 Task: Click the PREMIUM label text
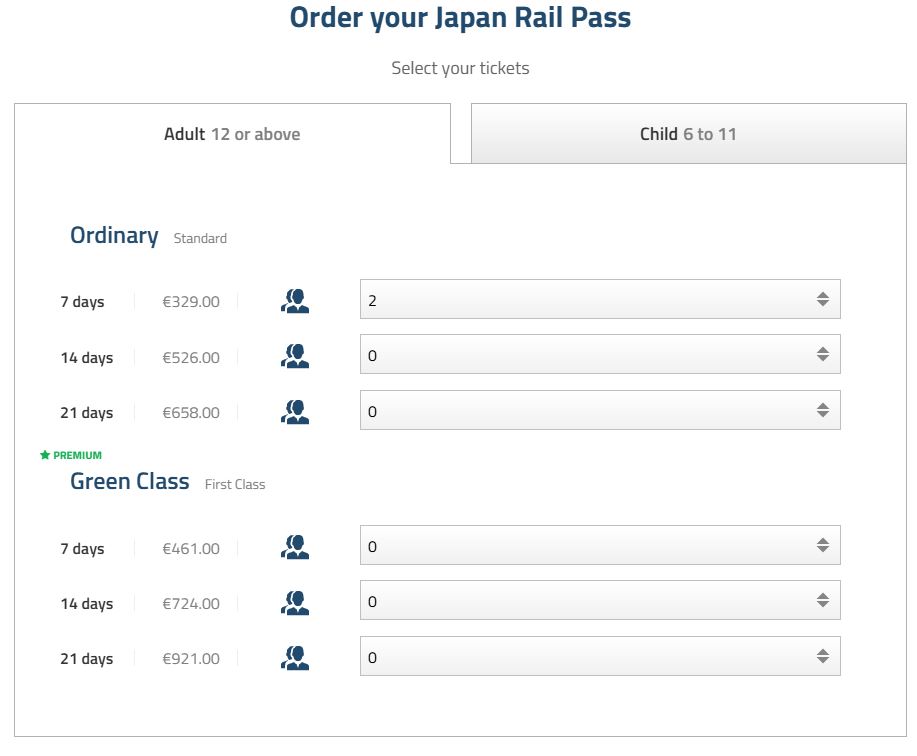(x=77, y=455)
